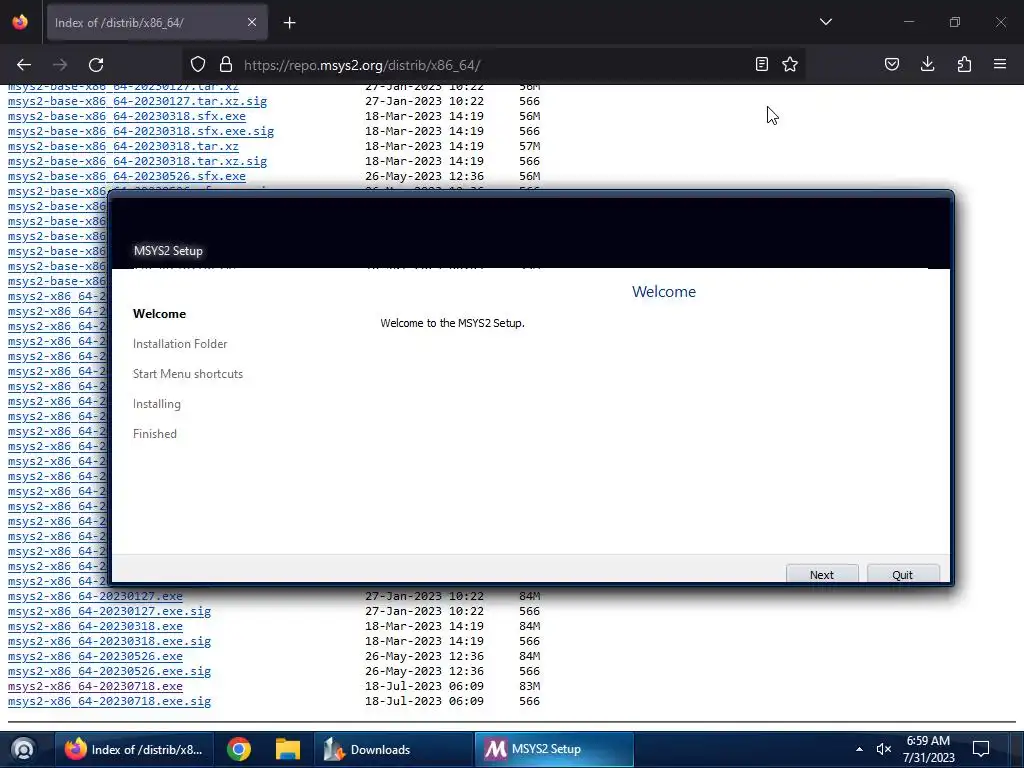Launch Chrome from the taskbar
The height and width of the screenshot is (768, 1024).
[239, 749]
